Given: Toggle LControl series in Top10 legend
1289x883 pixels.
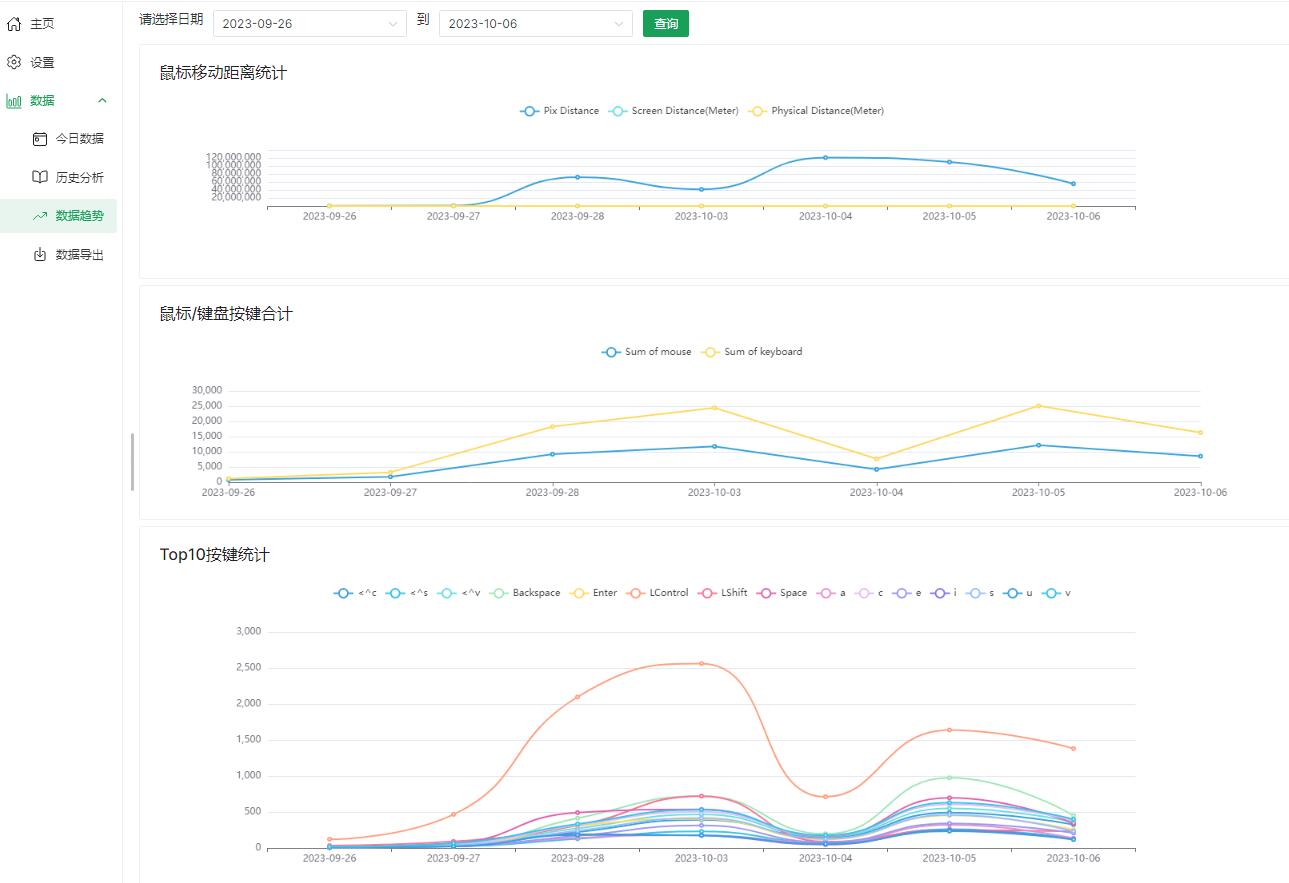Looking at the screenshot, I should tap(658, 593).
